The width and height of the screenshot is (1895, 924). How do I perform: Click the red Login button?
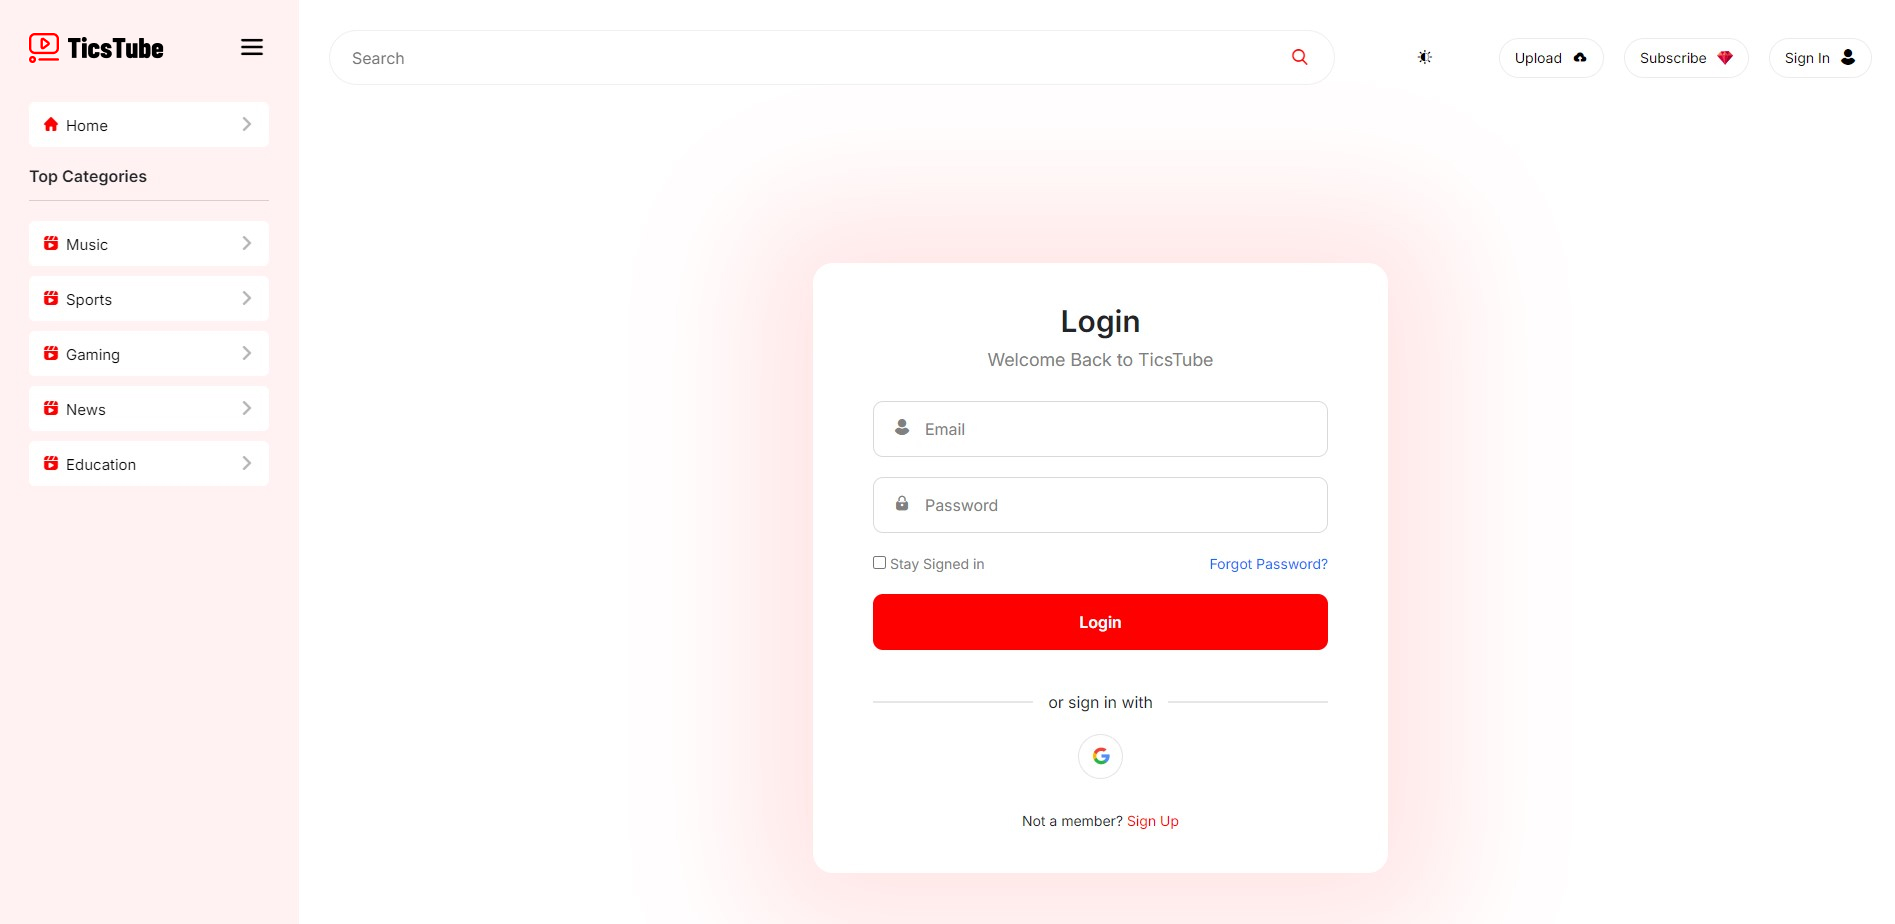(x=1100, y=622)
